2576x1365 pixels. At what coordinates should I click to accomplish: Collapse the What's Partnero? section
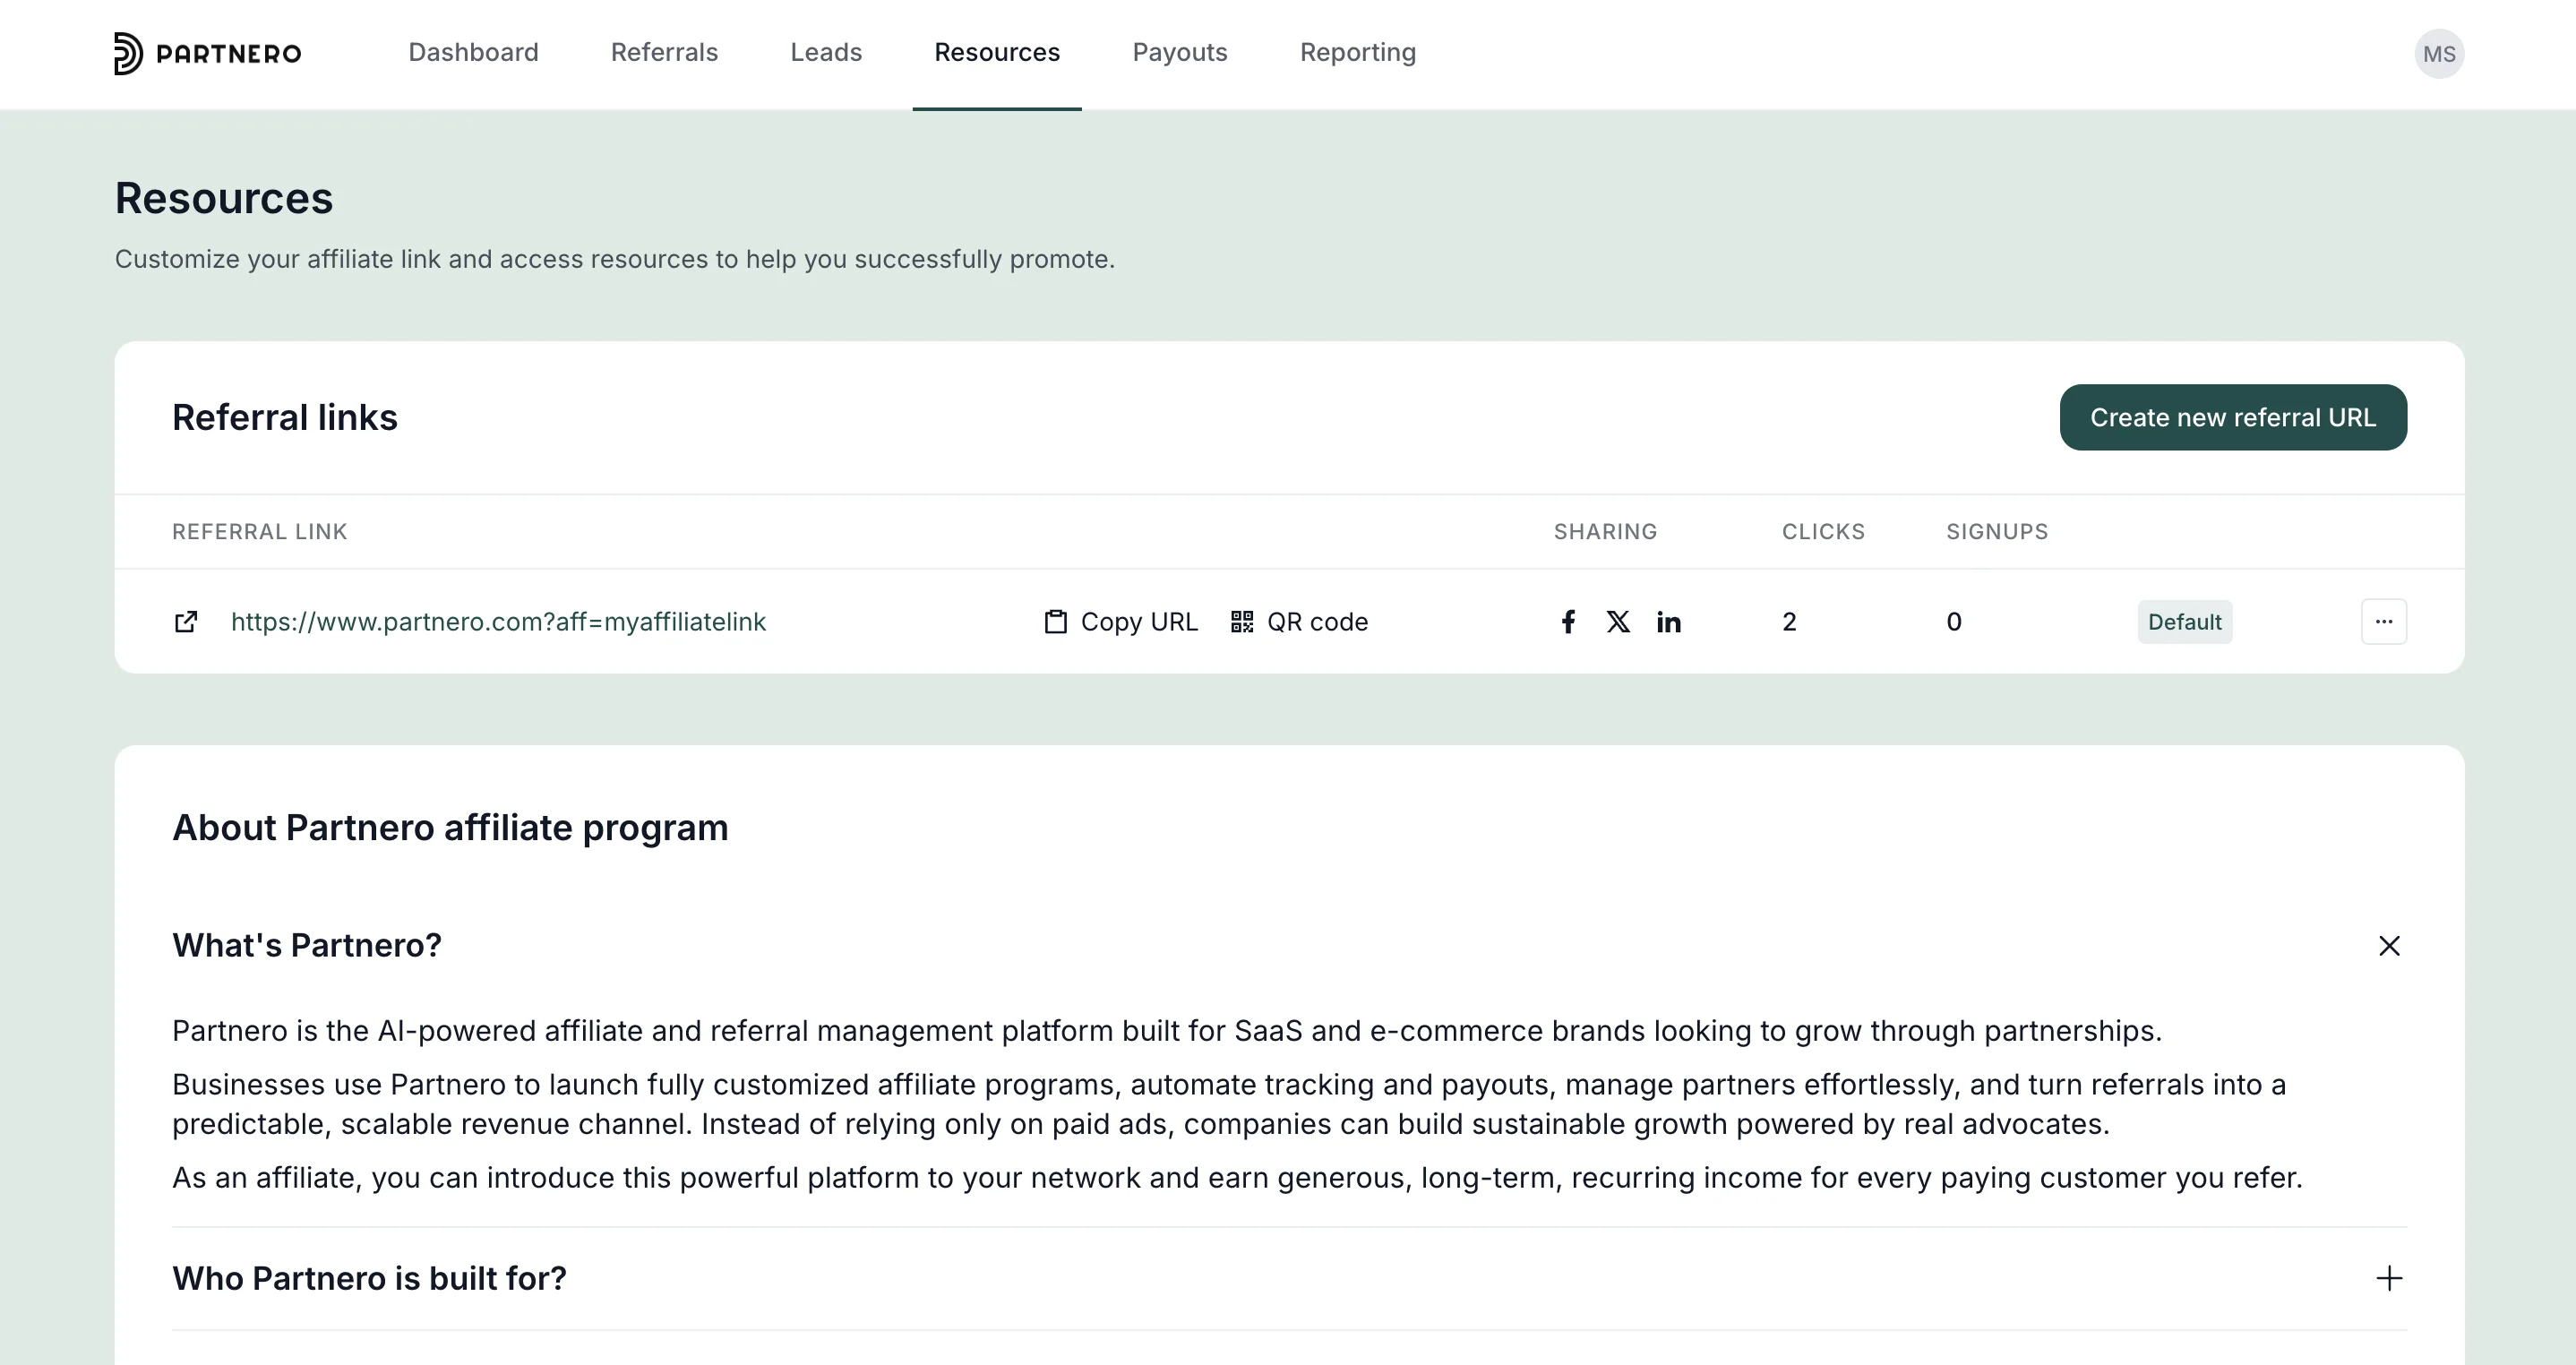2389,946
